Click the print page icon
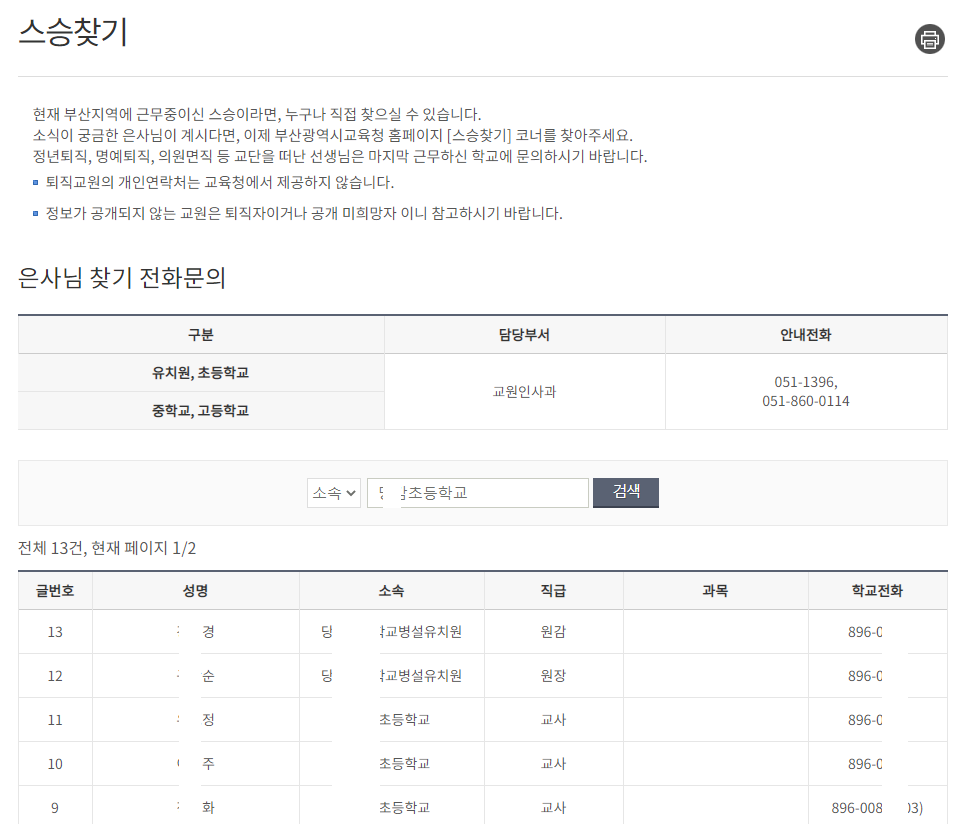This screenshot has width=974, height=824. tap(929, 39)
